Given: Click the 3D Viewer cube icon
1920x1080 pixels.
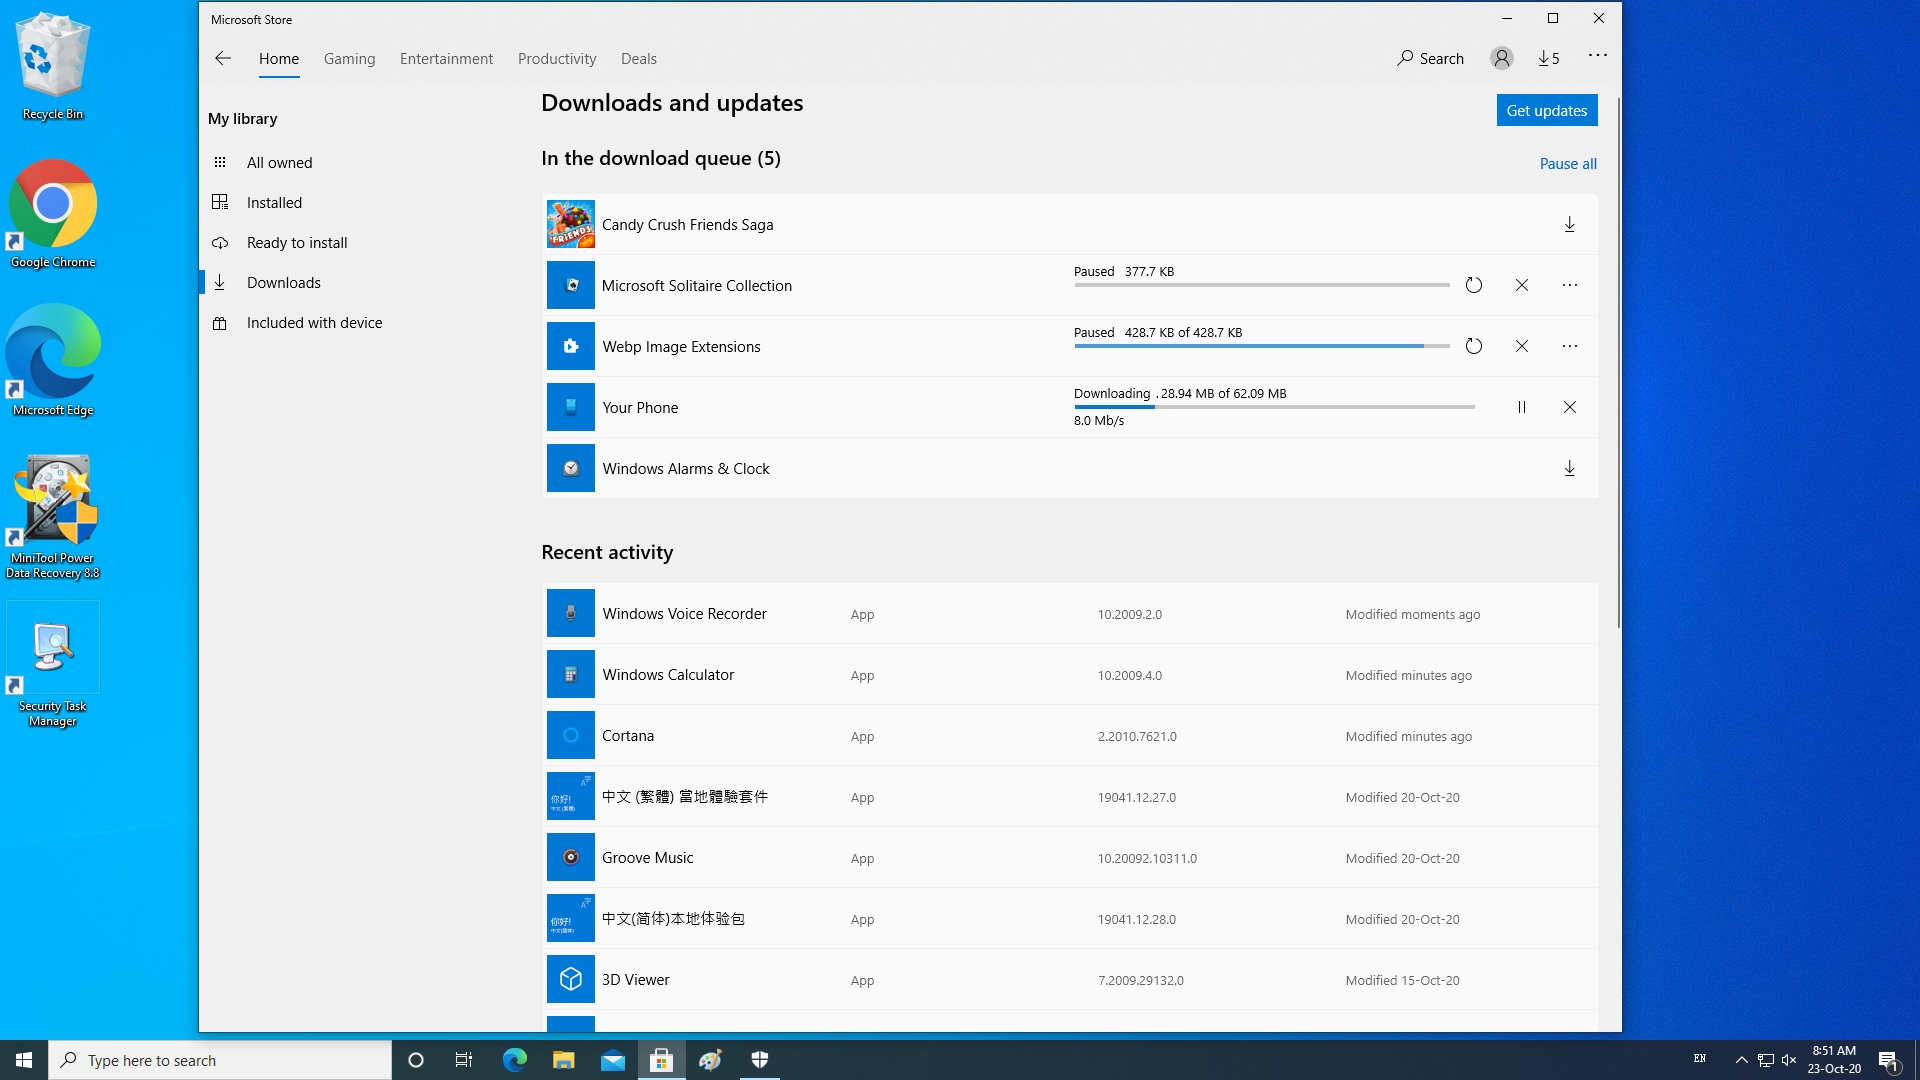Looking at the screenshot, I should click(x=570, y=980).
